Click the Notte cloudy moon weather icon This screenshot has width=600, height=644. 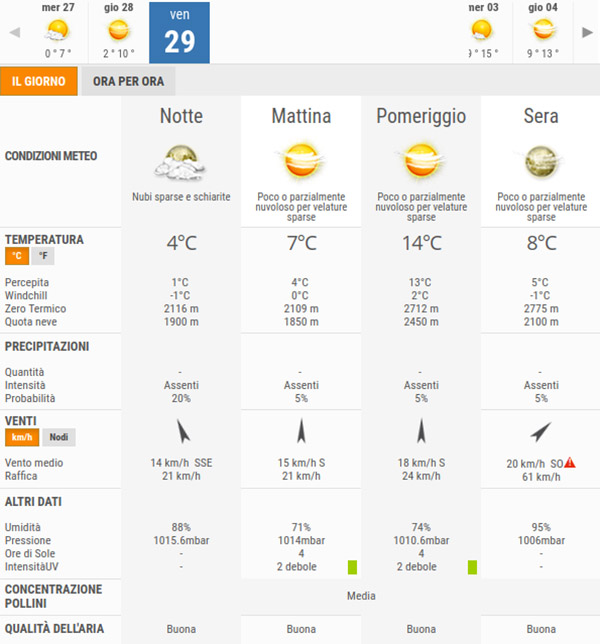tap(180, 163)
